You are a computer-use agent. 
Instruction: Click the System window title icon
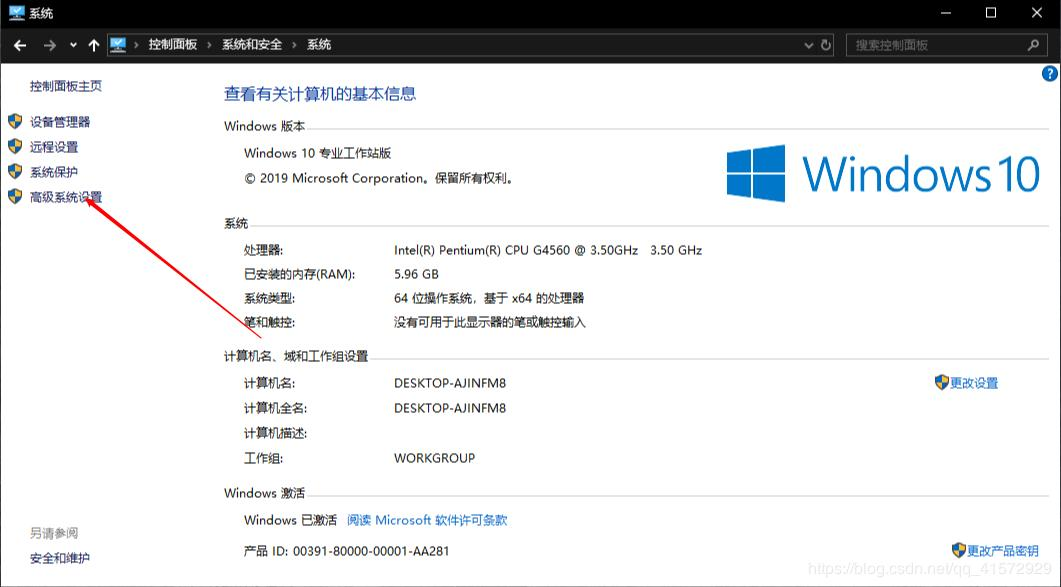16,13
